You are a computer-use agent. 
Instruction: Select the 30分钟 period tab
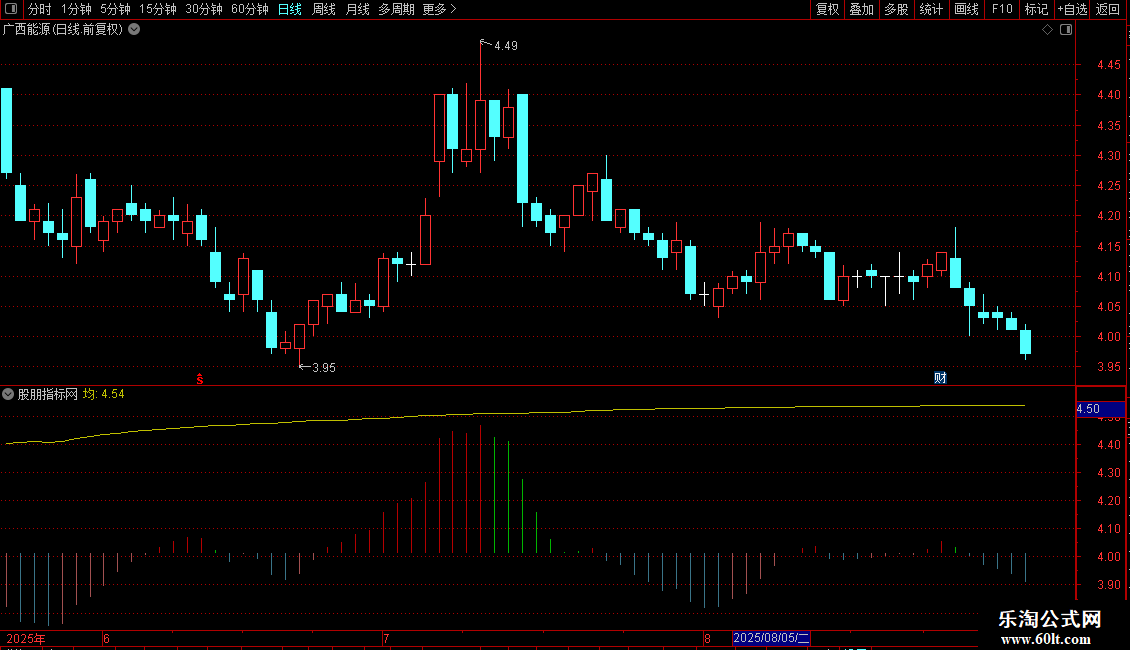pos(204,9)
